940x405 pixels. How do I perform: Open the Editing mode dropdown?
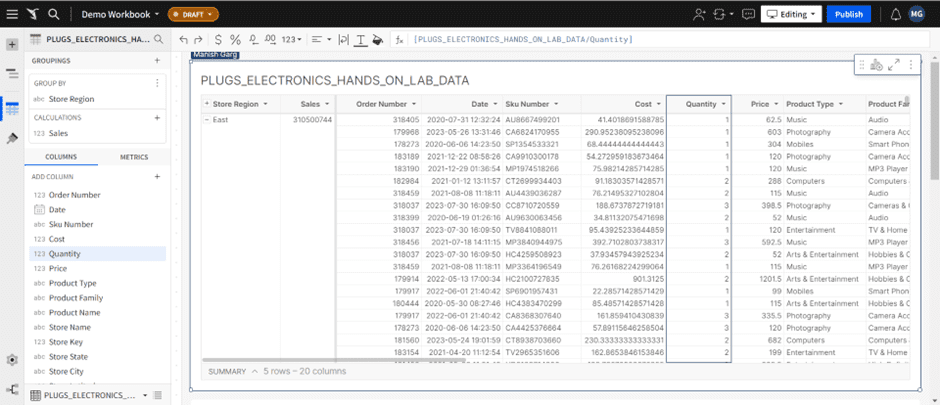[791, 14]
